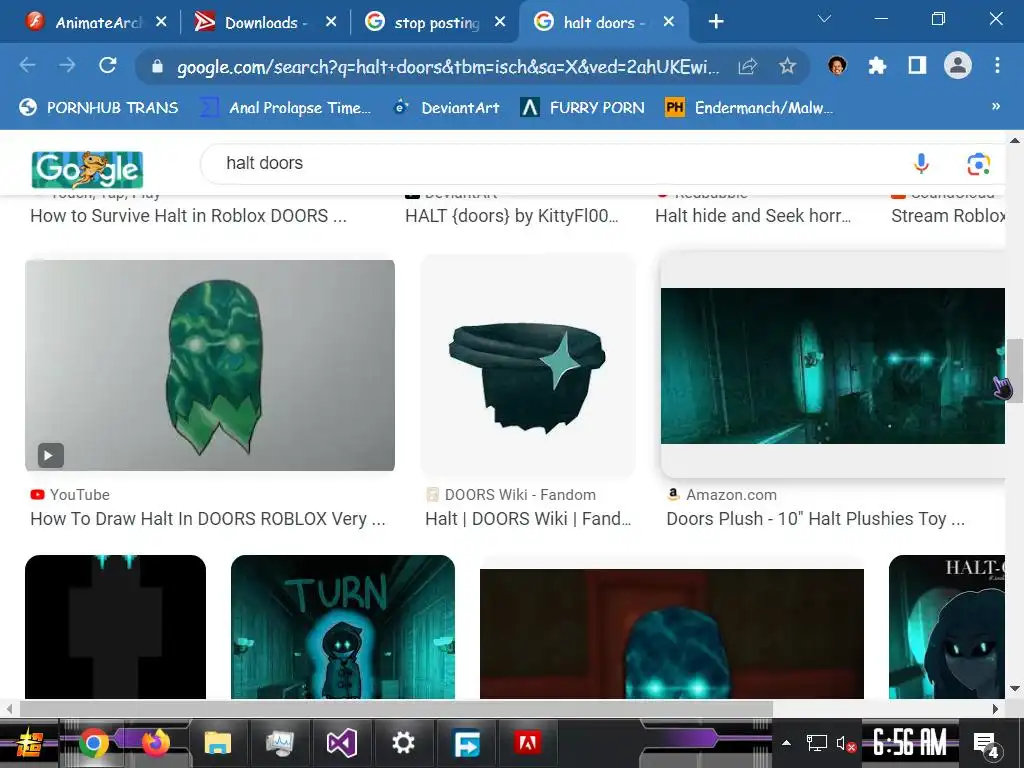Open Halt hide and Seek result
1024x768 pixels.
(x=753, y=216)
